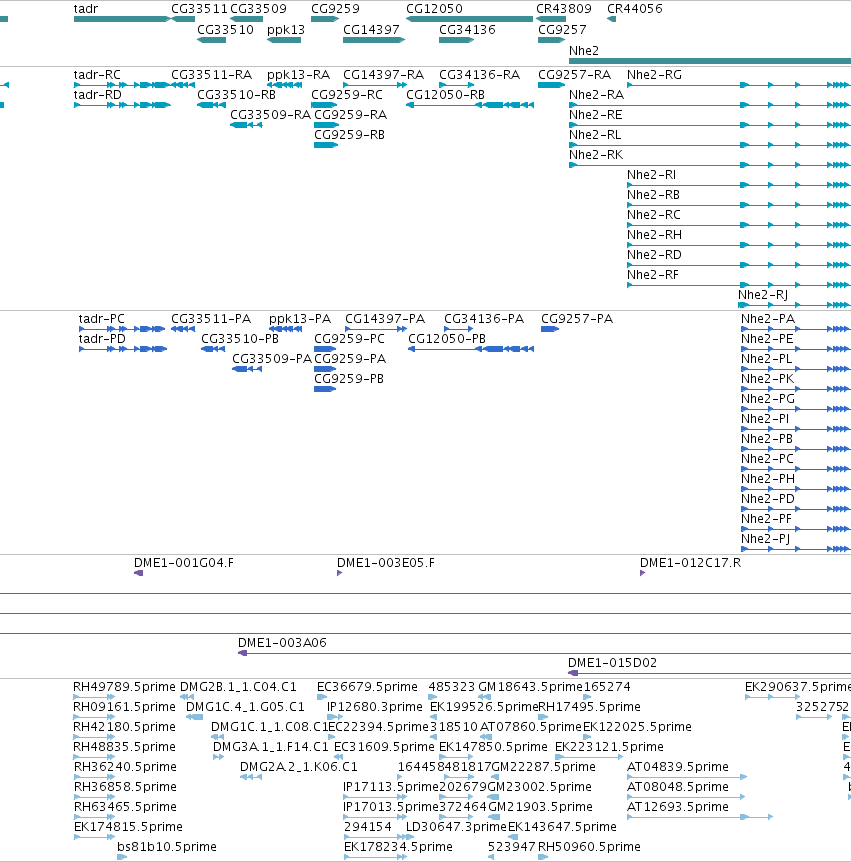Screen dimensions: 851x862
Task: Select the CG33511 gene label
Action: point(199,9)
